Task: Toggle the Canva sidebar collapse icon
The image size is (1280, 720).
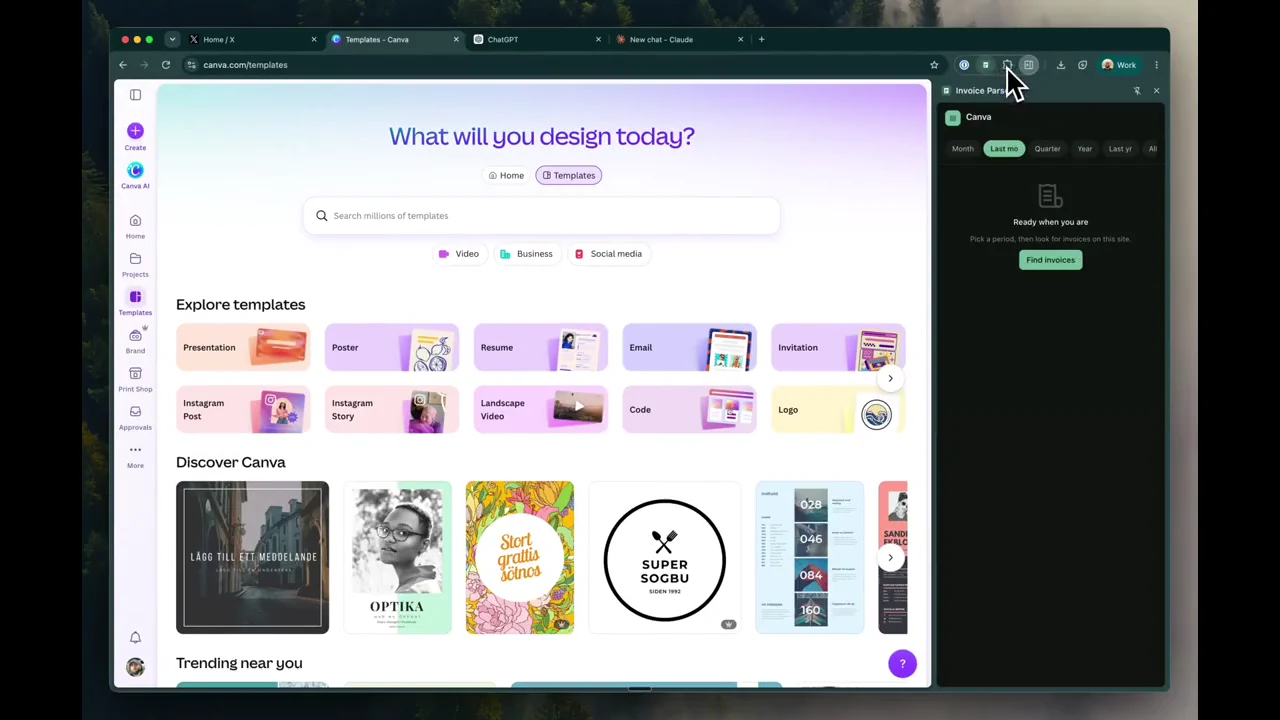Action: [x=135, y=95]
